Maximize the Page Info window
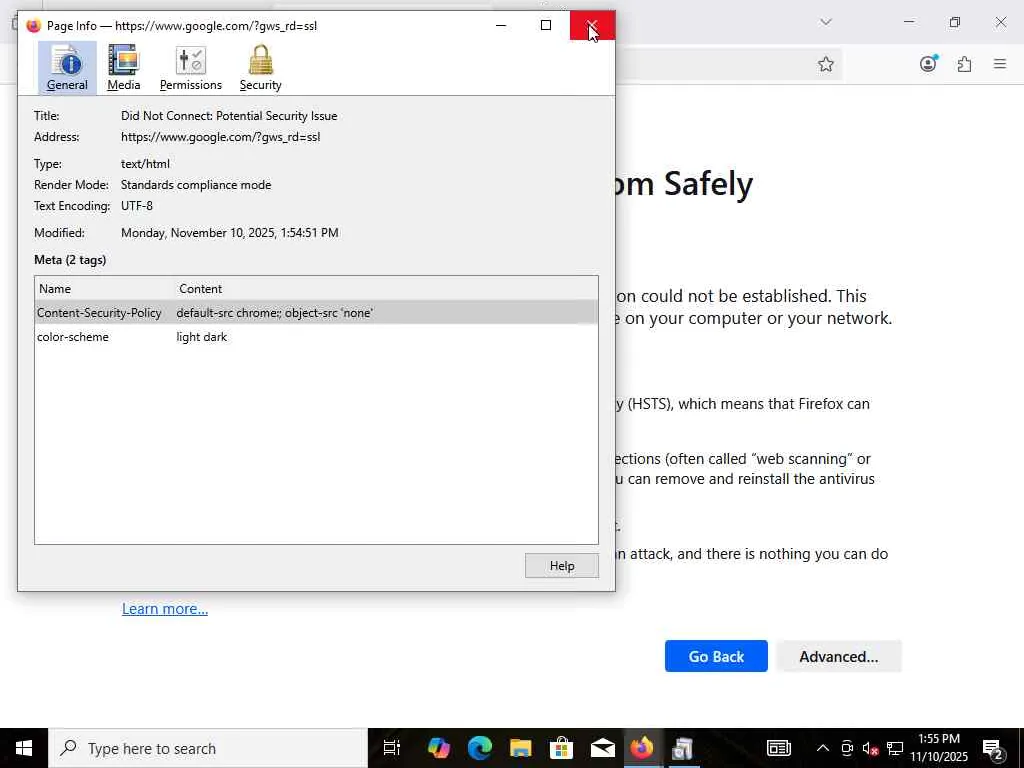The width and height of the screenshot is (1024, 768). click(x=546, y=25)
